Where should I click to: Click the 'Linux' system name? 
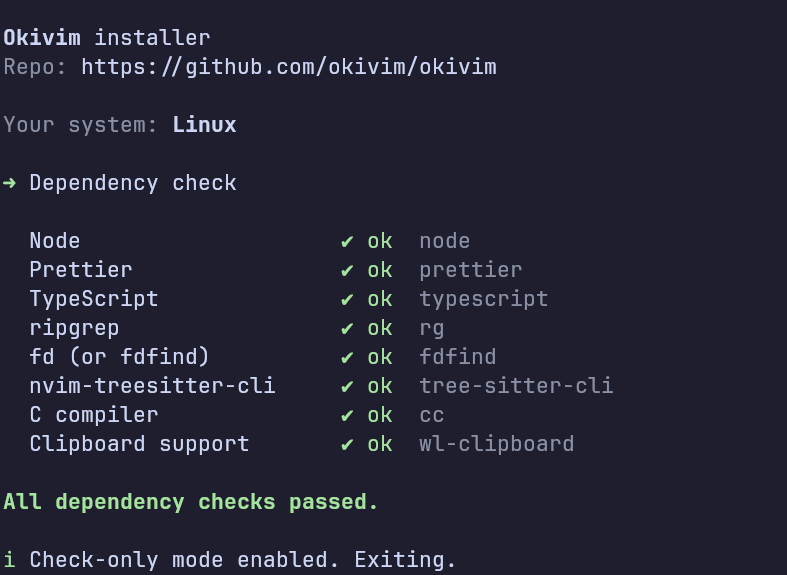(x=204, y=125)
